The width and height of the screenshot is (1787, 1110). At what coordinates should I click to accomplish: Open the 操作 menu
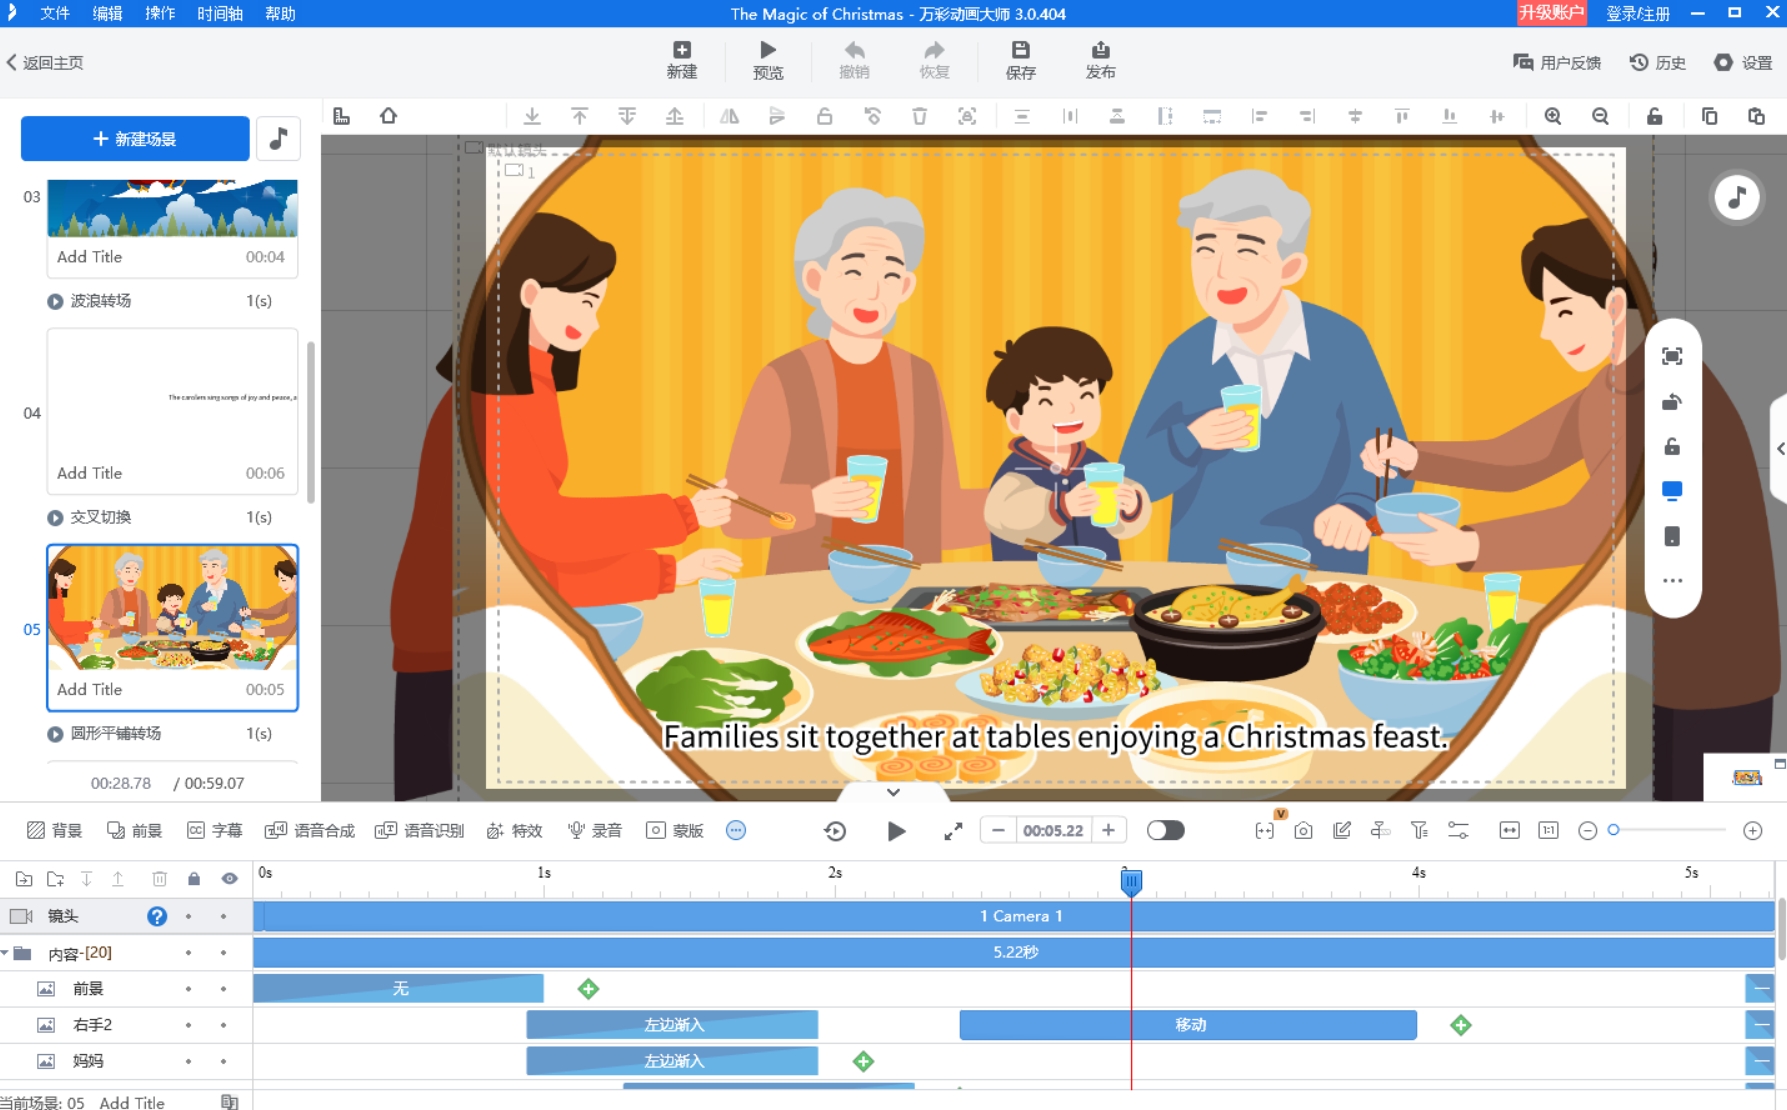[x=160, y=13]
